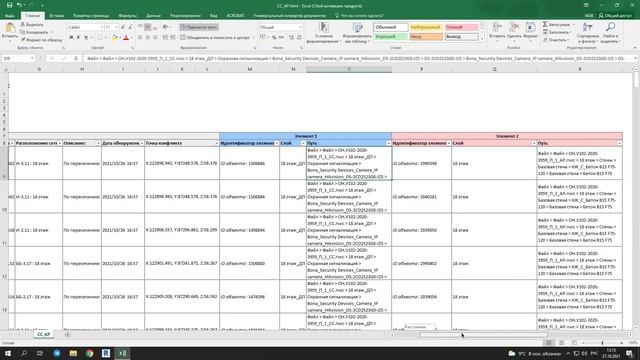
Task: Toggle bold formatting
Action: 71,38
